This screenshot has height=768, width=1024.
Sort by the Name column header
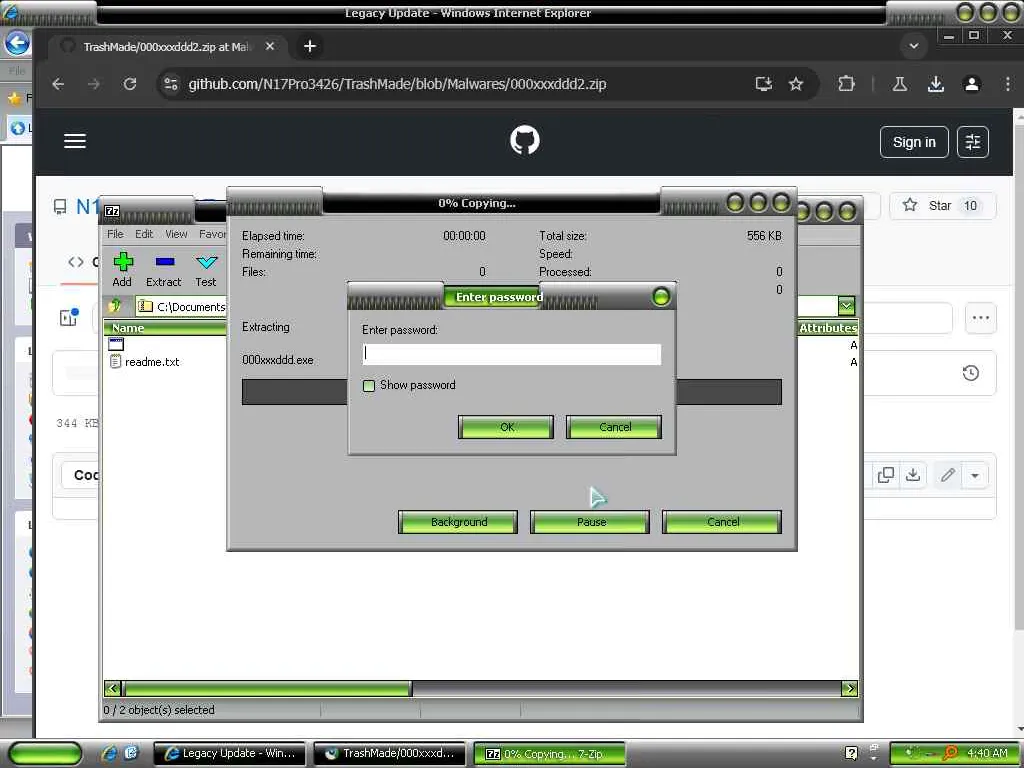pyautogui.click(x=165, y=328)
